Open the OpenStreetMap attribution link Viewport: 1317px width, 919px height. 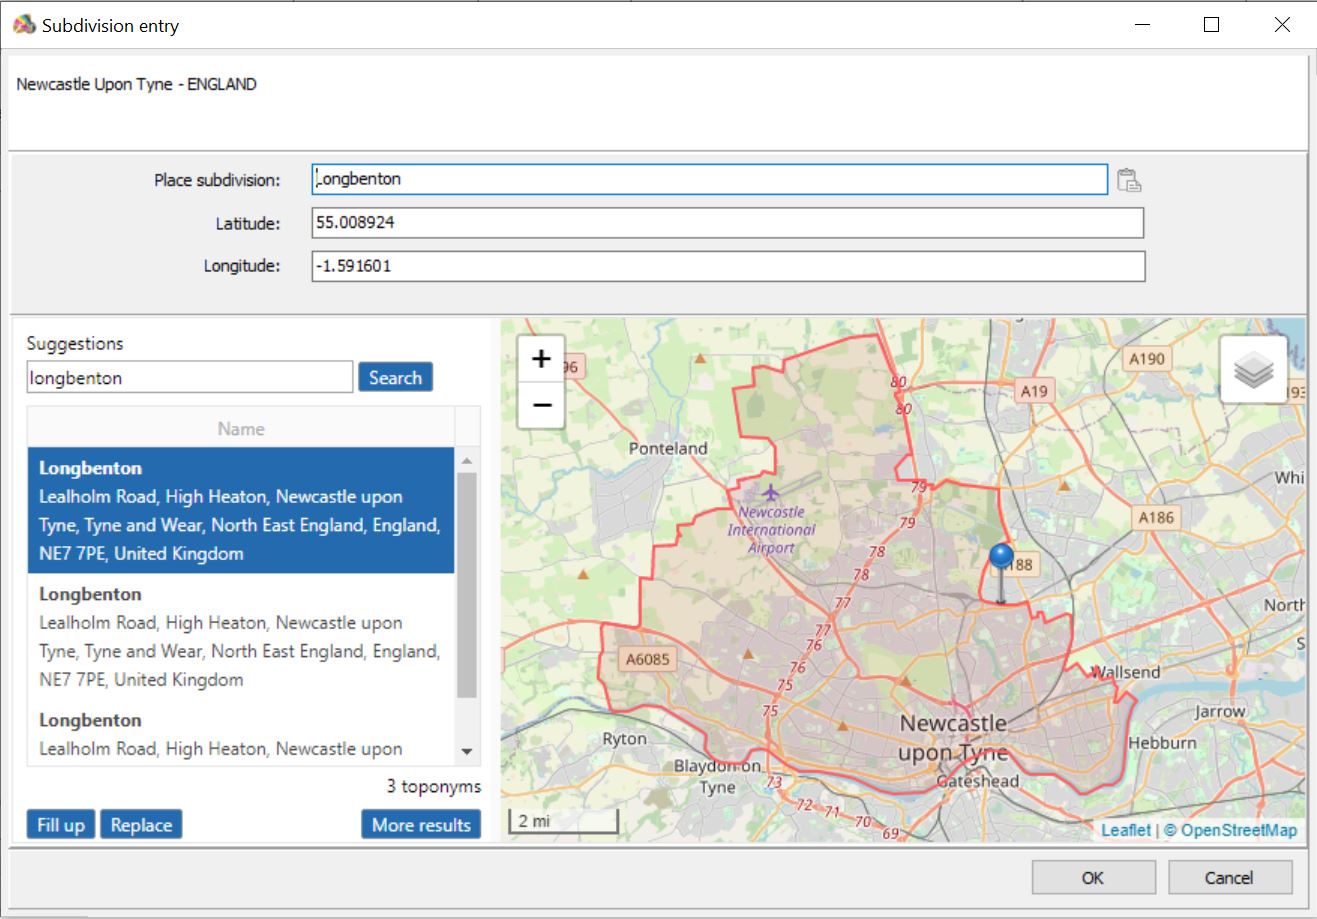click(x=1239, y=830)
